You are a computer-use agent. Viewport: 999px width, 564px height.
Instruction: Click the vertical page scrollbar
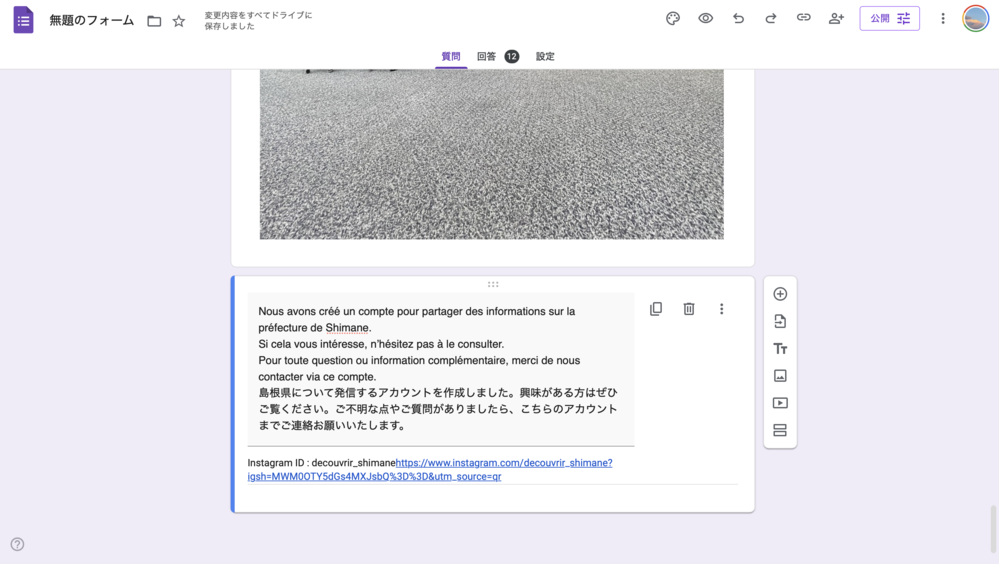(993, 529)
